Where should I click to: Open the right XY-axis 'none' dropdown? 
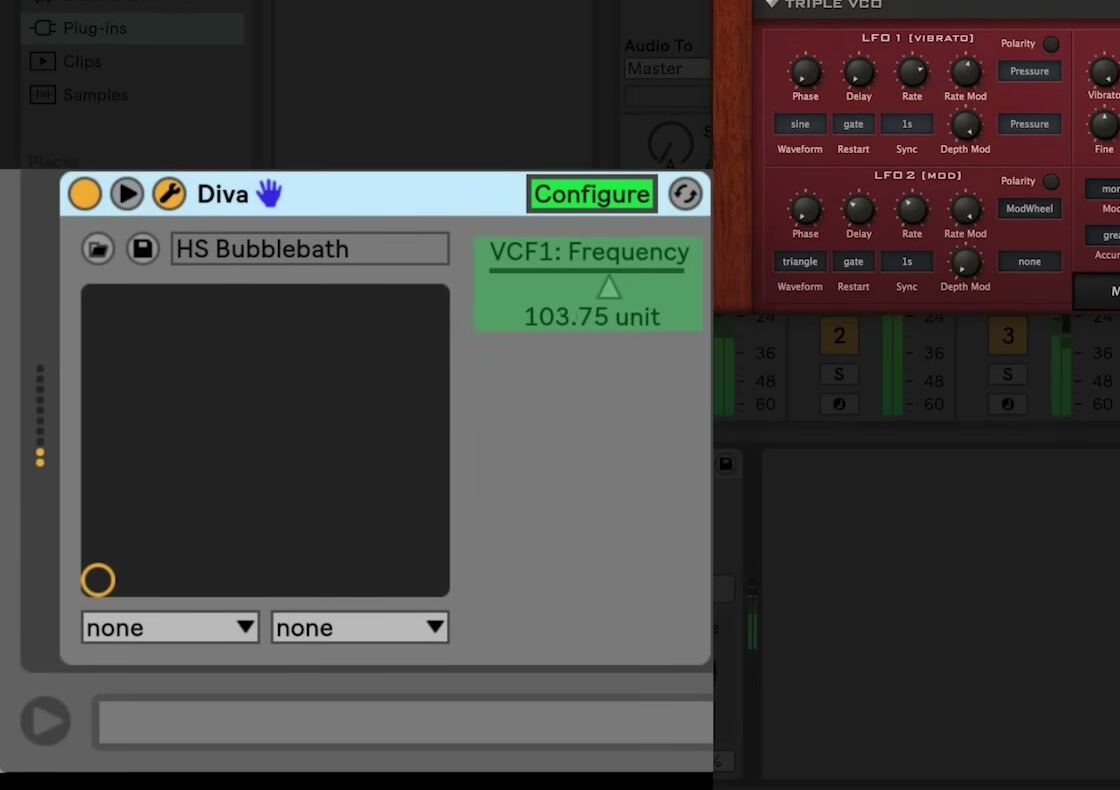[360, 627]
